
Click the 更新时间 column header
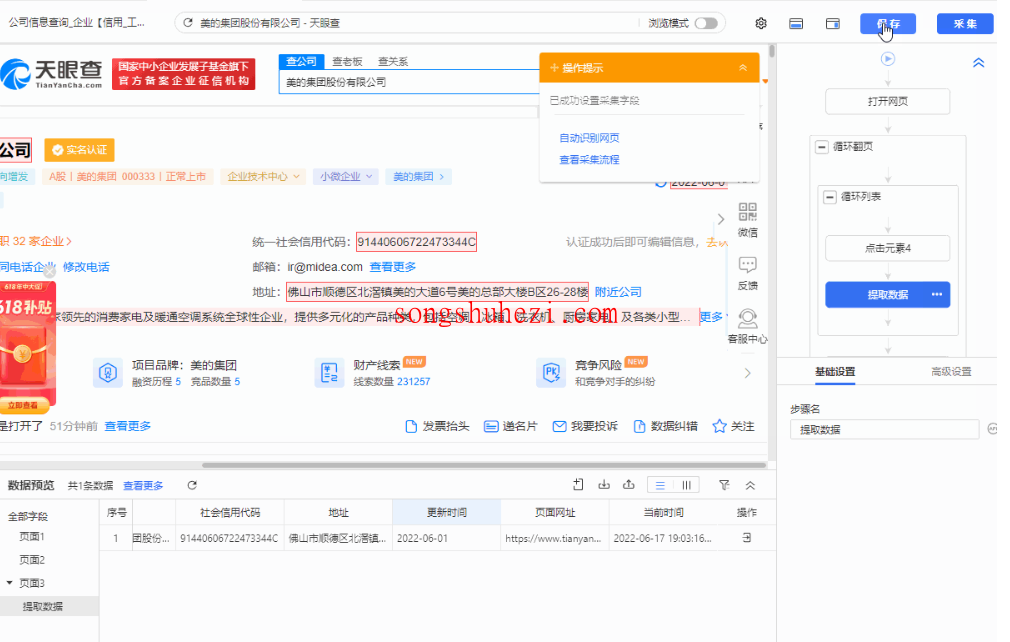point(446,513)
